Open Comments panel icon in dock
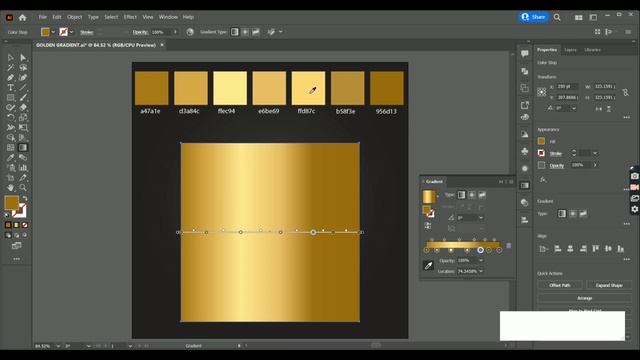This screenshot has width=640, height=360. point(525,53)
